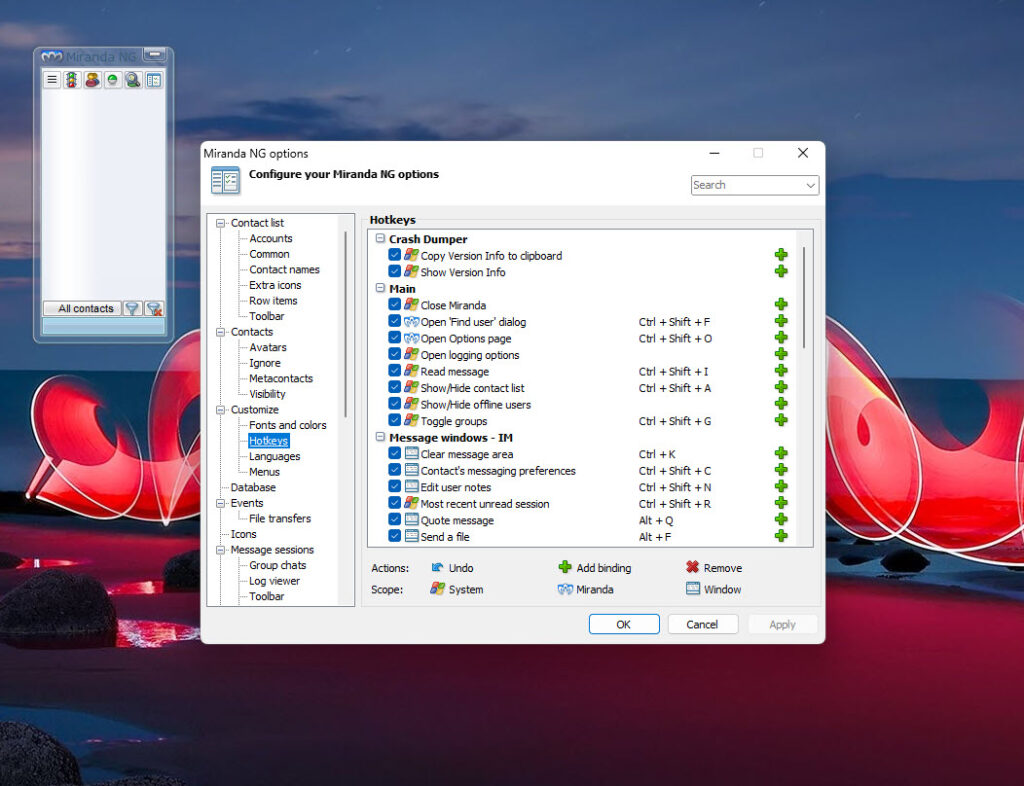This screenshot has height=786, width=1024.
Task: Add a hotkey binding for Close Miranda
Action: [x=781, y=304]
